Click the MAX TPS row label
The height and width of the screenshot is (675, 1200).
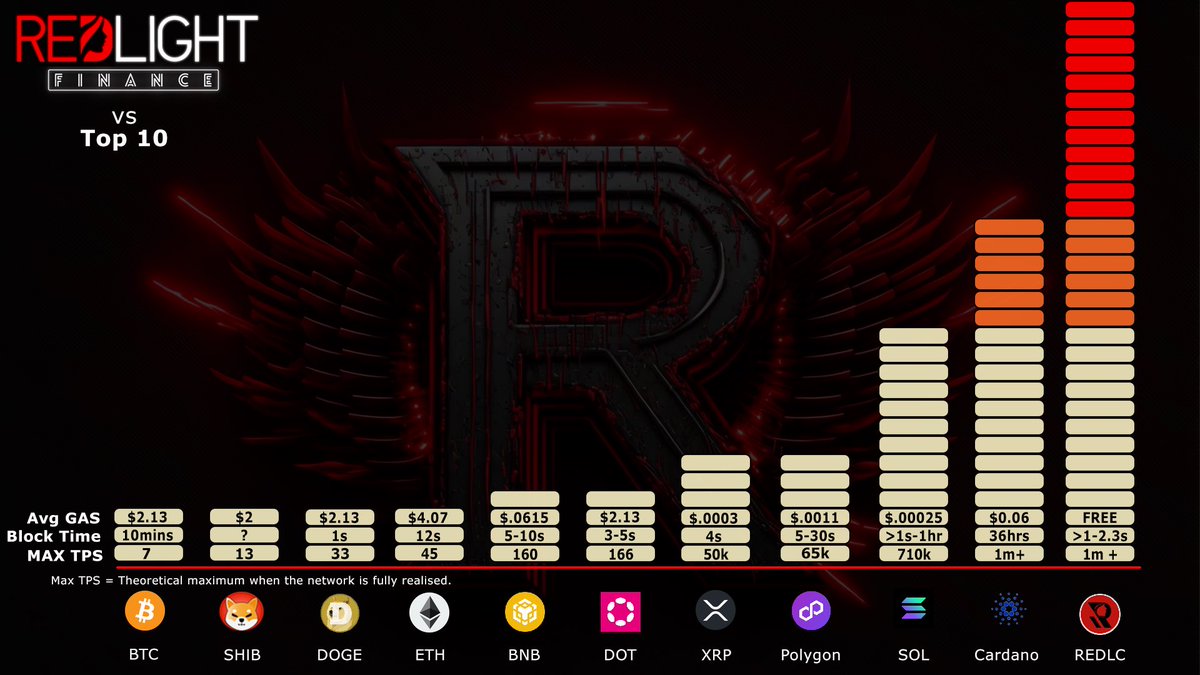(x=65, y=554)
